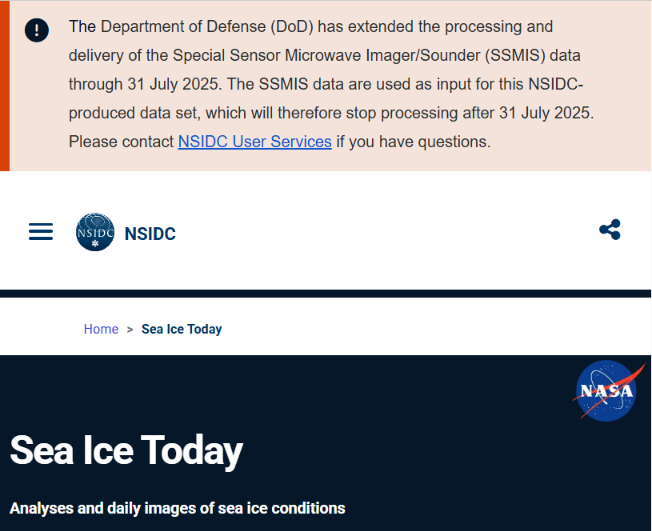Click the subtitle about analyses and daily images
Screen dimensions: 652x531
coord(178,508)
